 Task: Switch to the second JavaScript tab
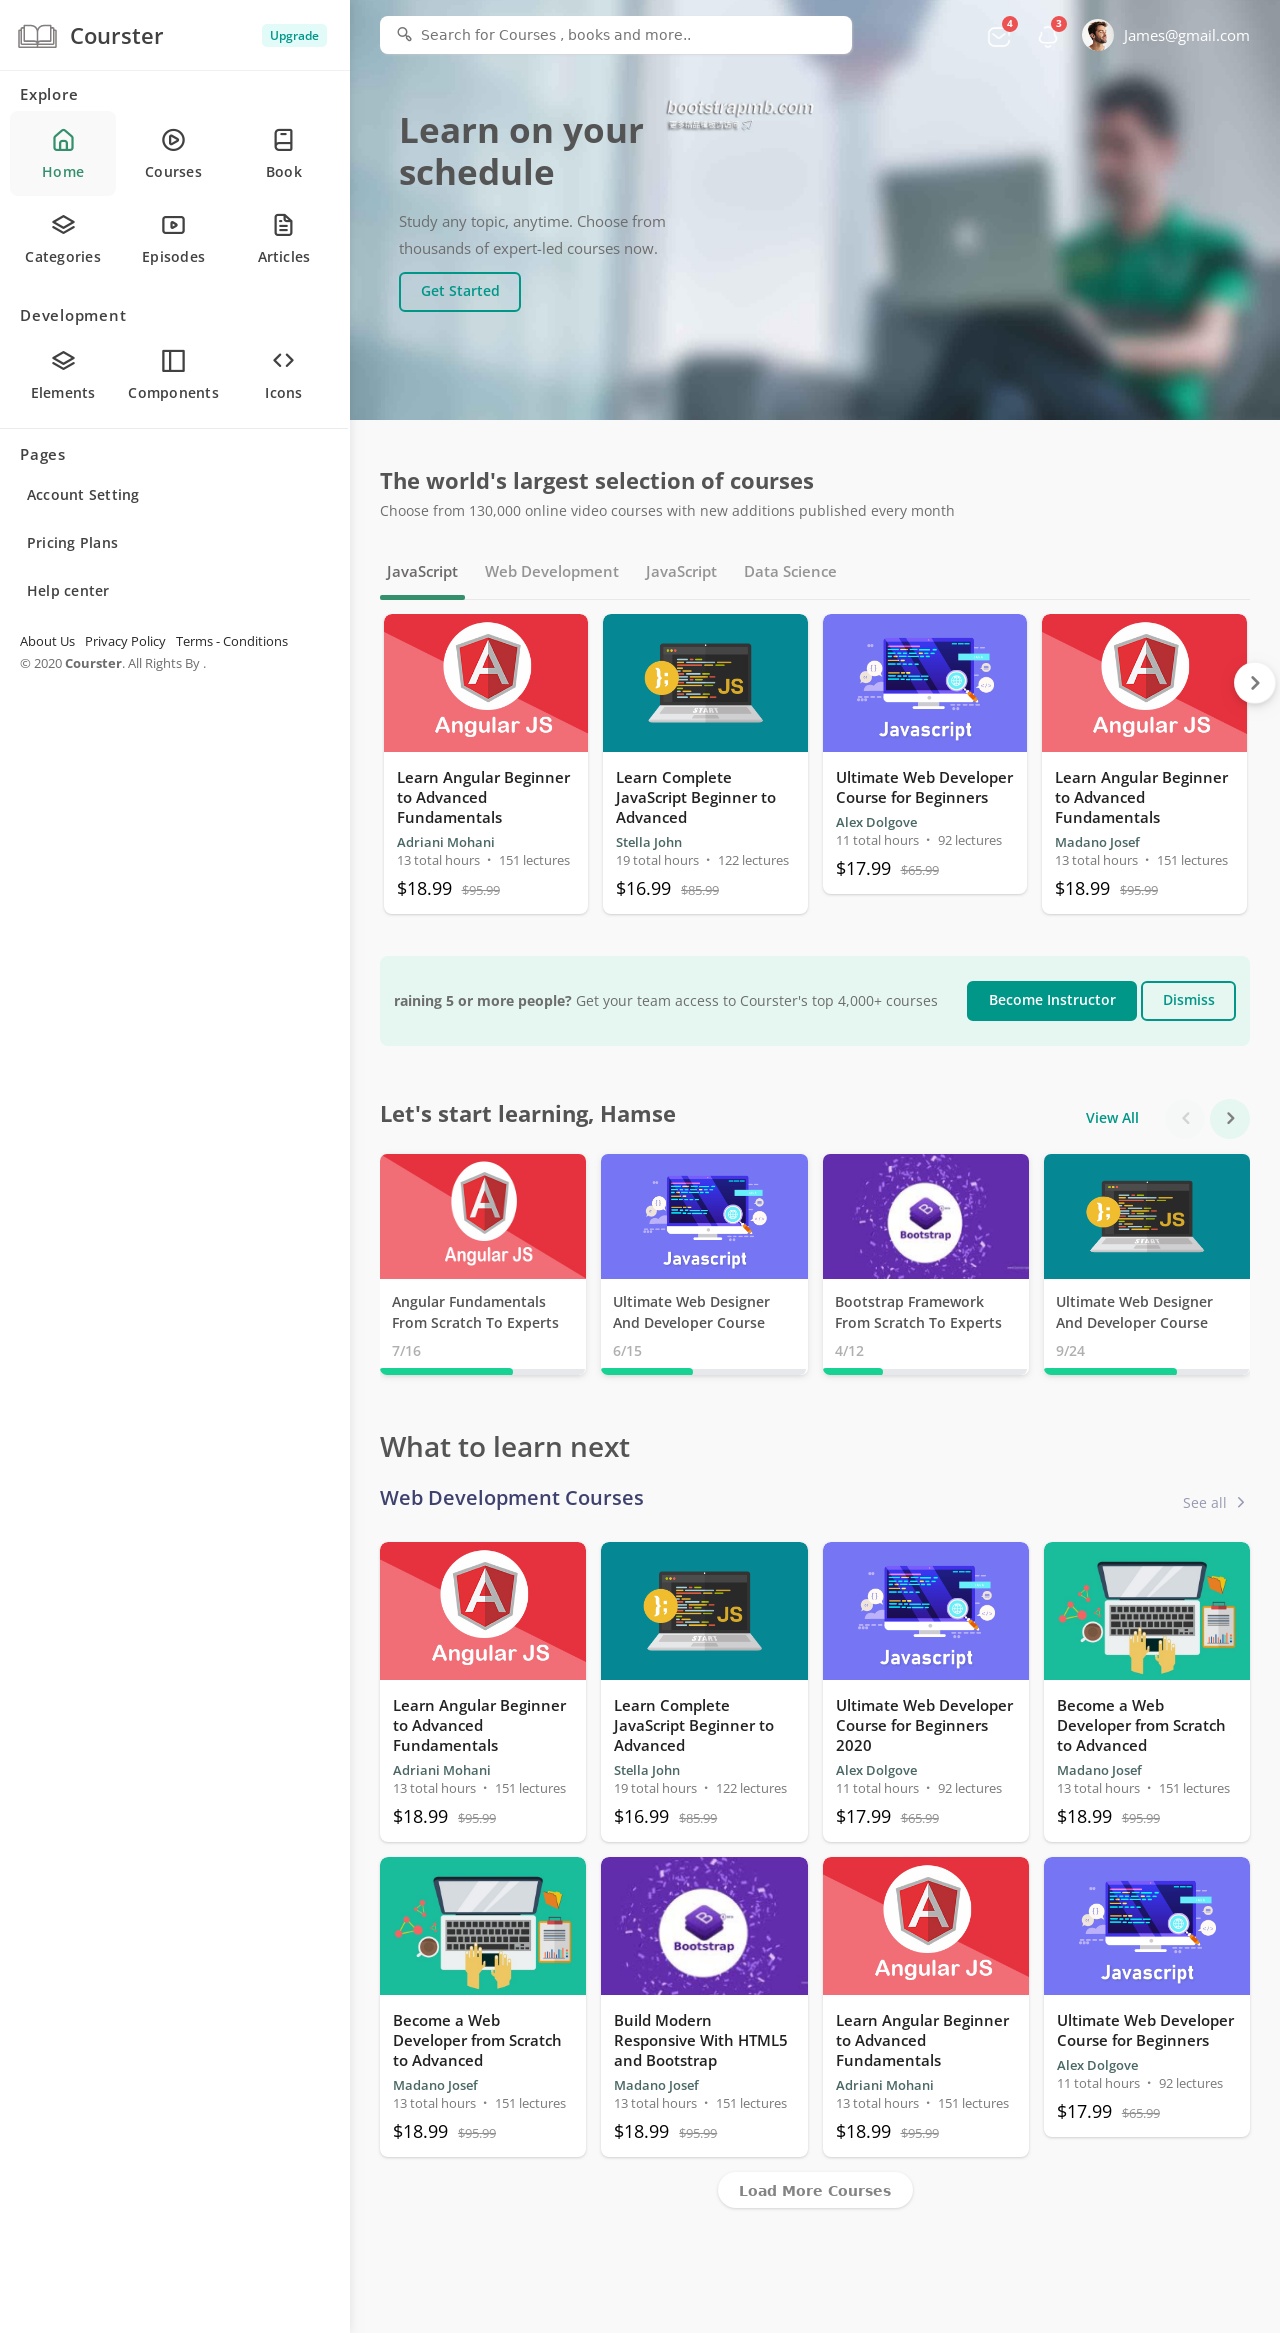coord(681,572)
